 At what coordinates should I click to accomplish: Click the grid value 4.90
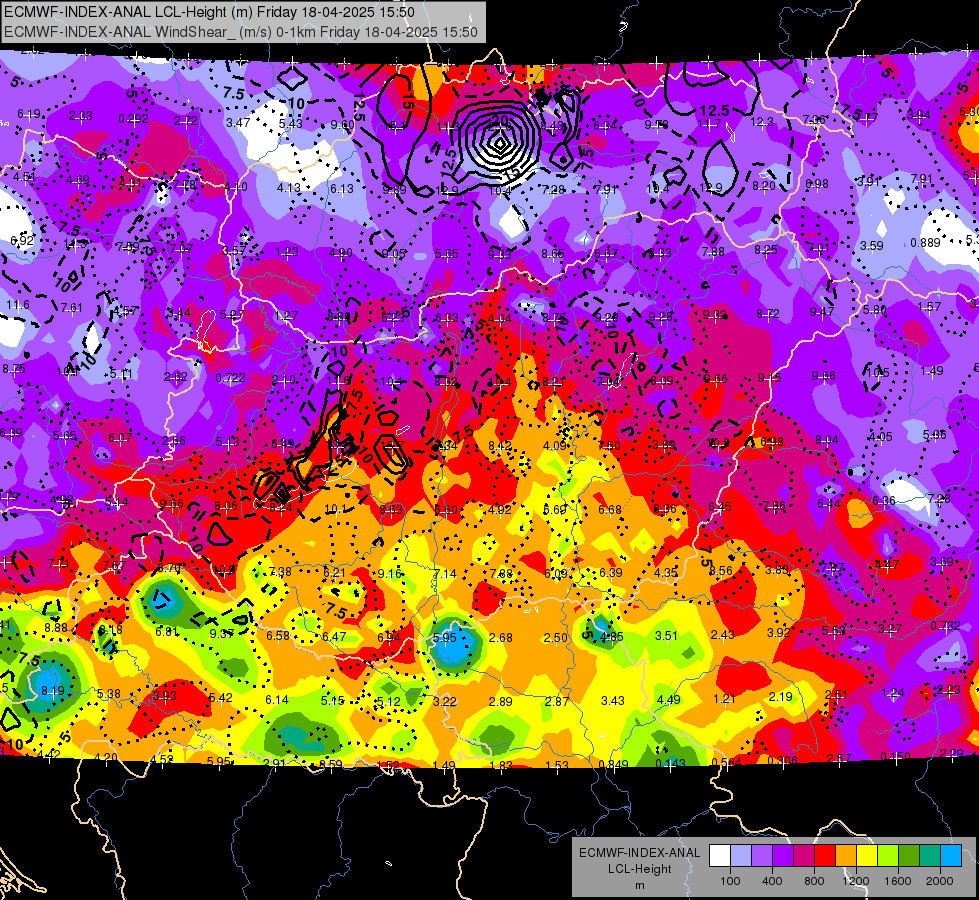tap(341, 253)
